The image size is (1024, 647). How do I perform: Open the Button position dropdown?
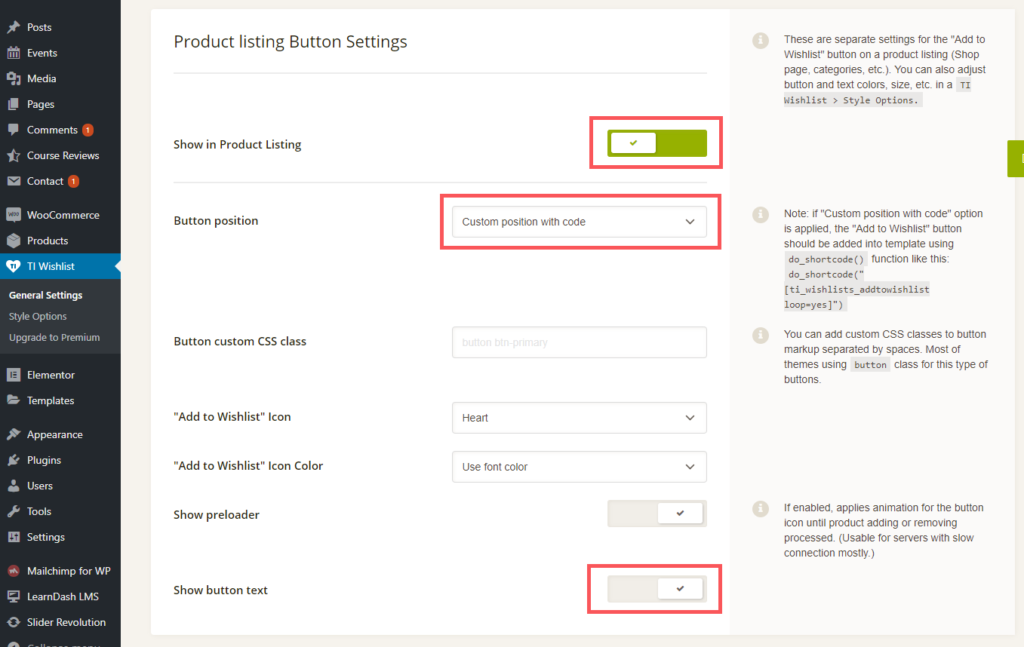(579, 222)
